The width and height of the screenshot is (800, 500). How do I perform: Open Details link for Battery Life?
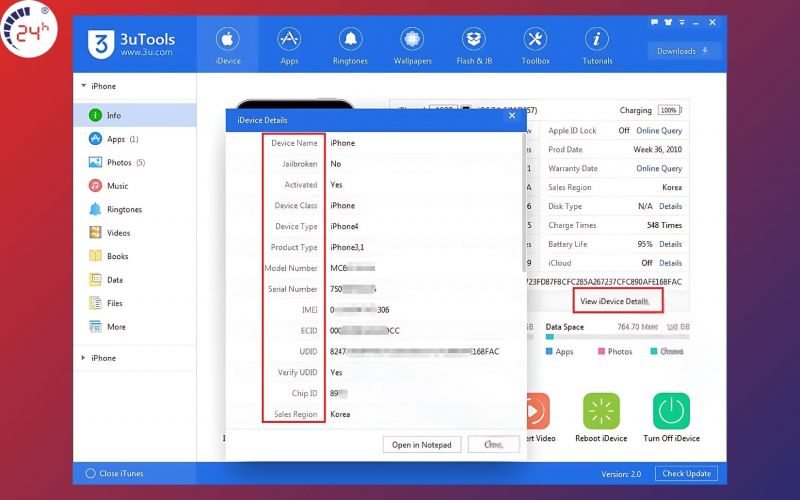670,244
